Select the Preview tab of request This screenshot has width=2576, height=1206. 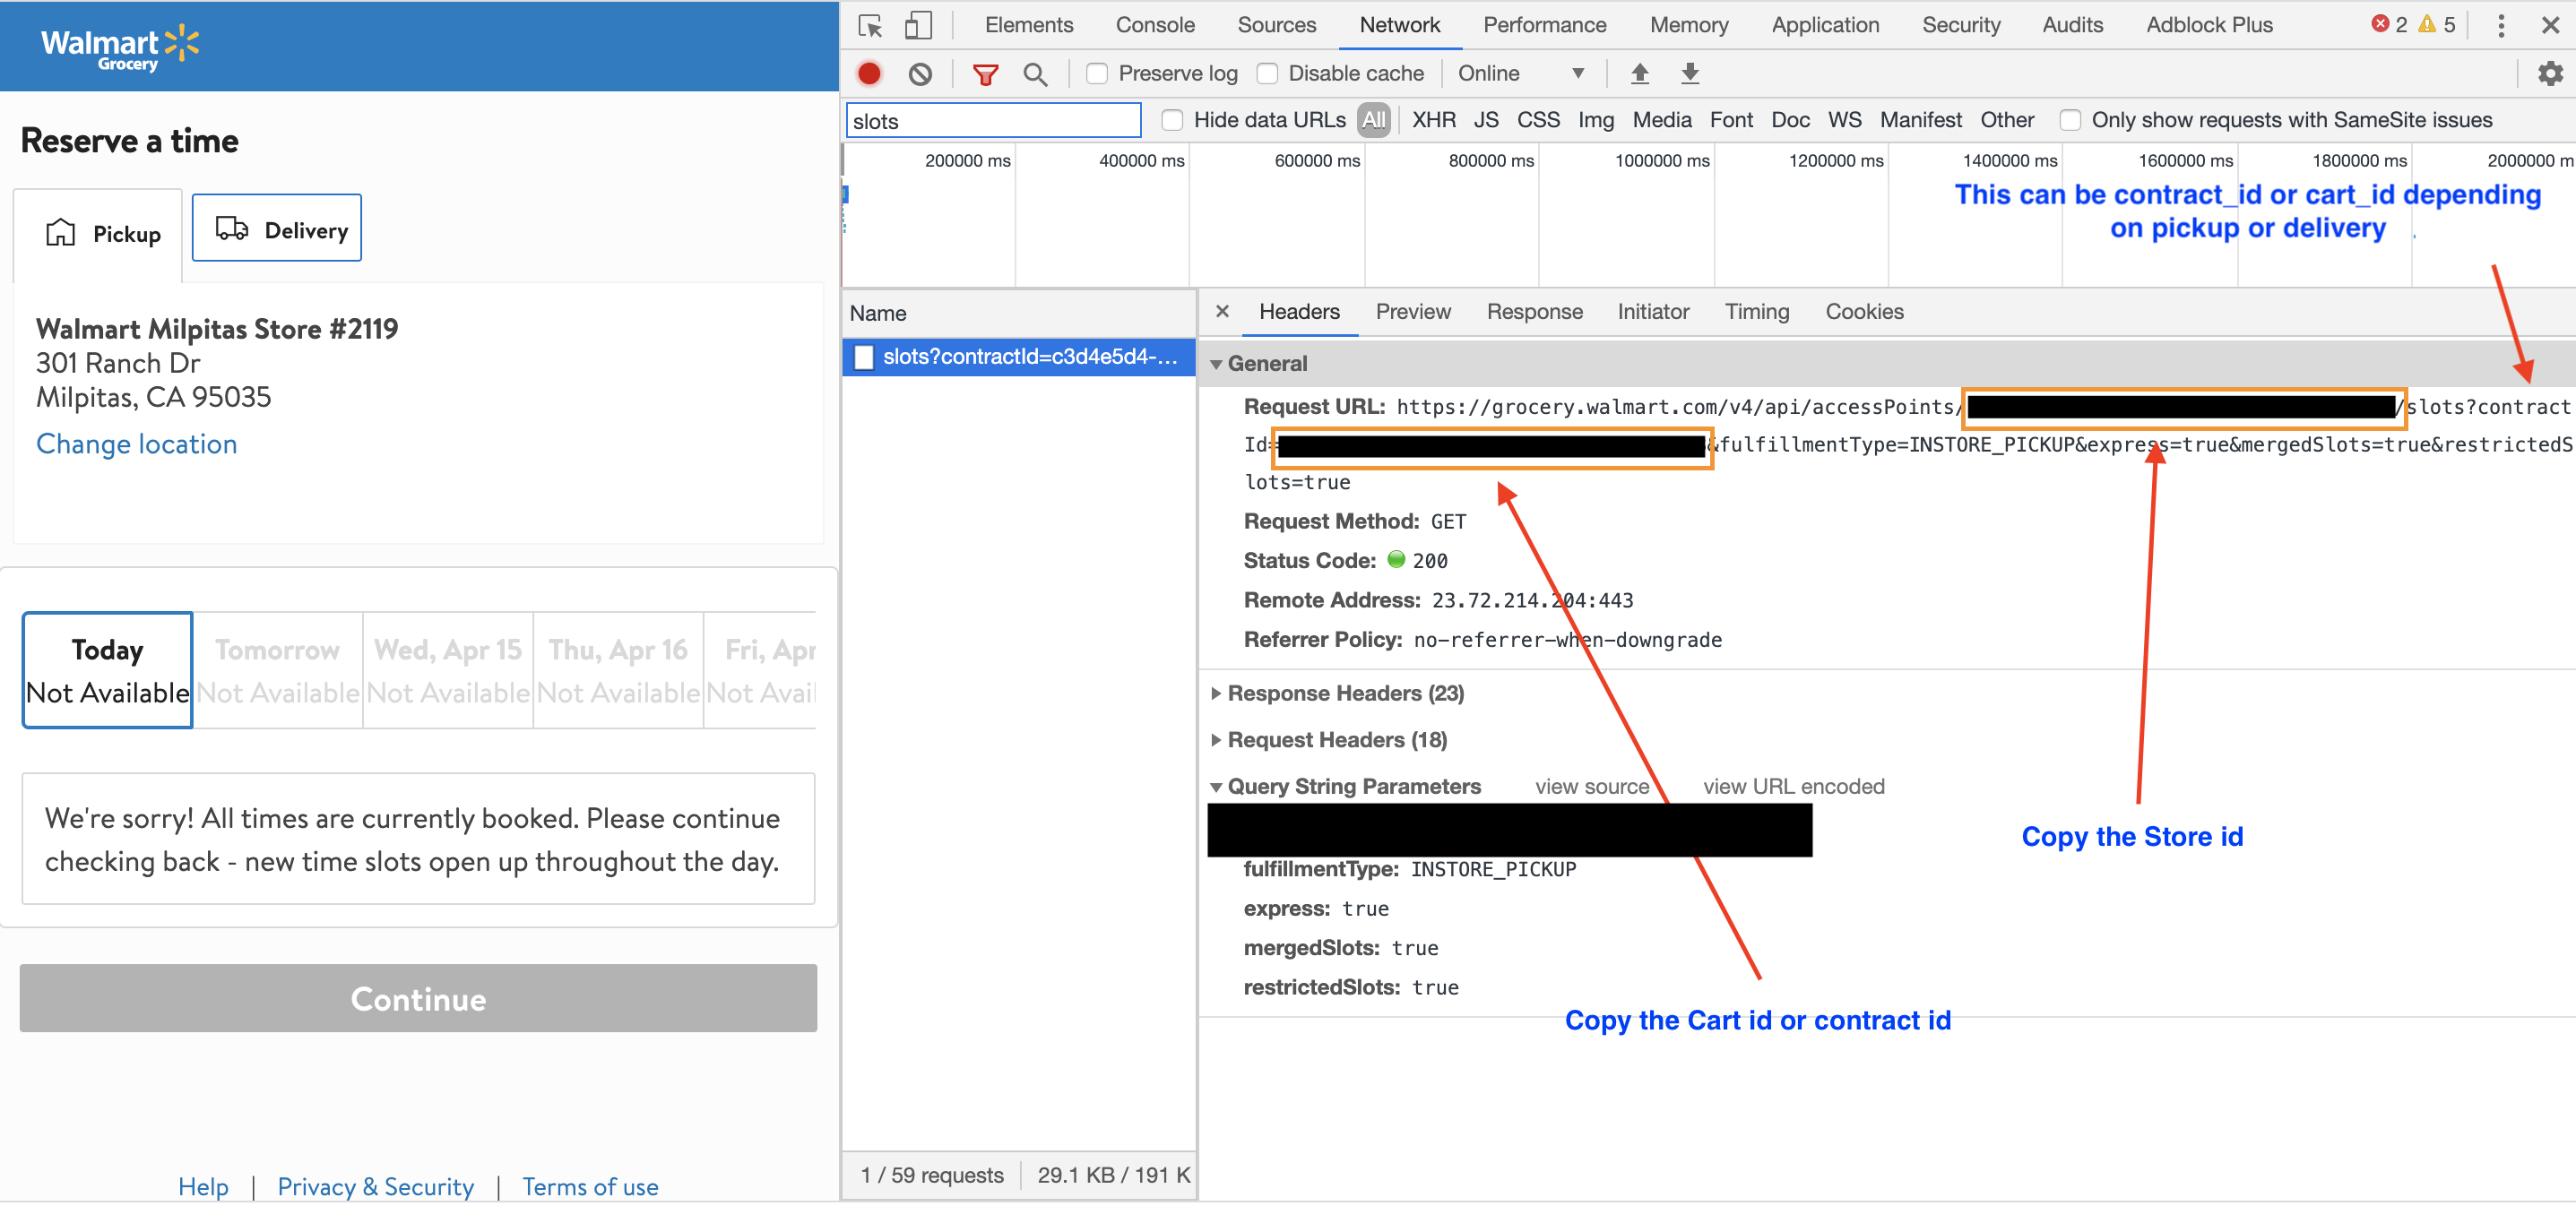1412,311
